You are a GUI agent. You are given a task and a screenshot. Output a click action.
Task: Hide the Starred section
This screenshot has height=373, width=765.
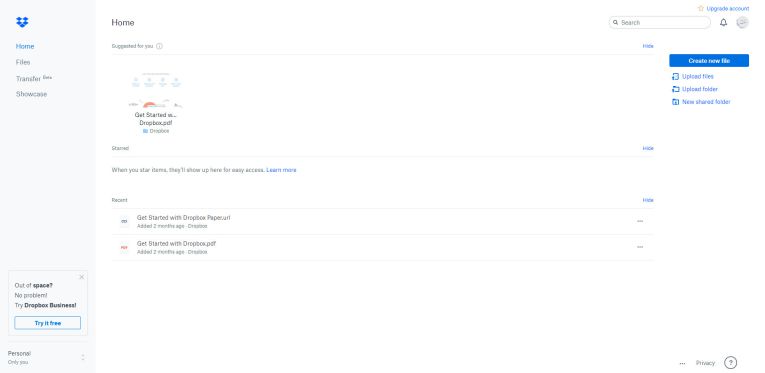pos(647,148)
